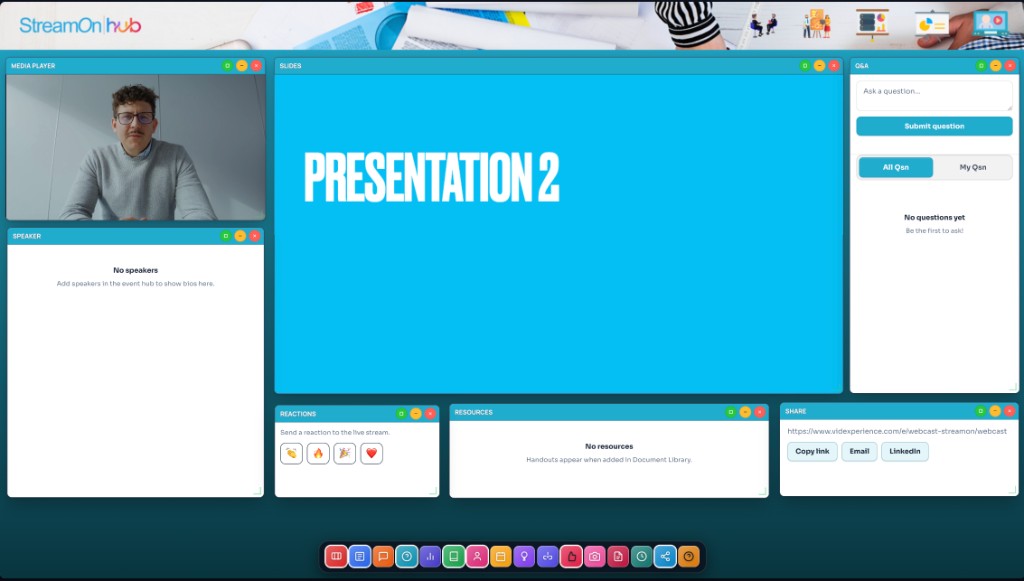Switch to the All Qsn tab

pos(895,167)
